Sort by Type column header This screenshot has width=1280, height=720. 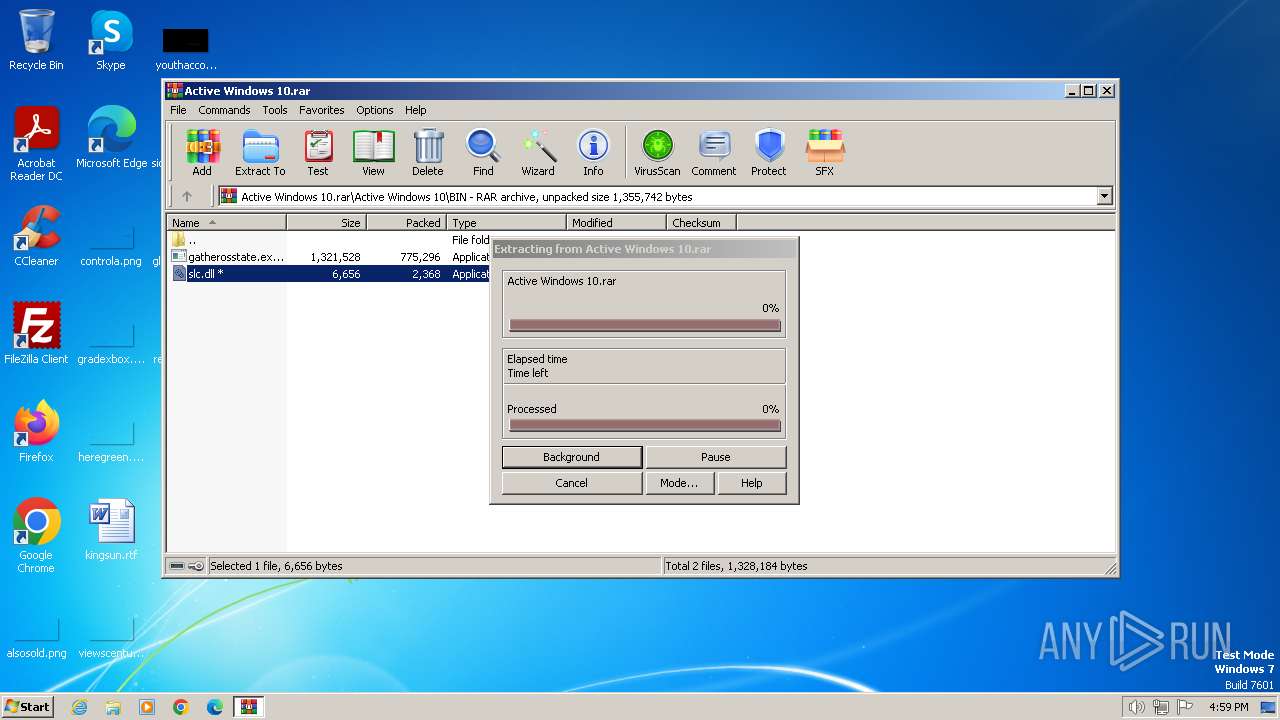[507, 223]
